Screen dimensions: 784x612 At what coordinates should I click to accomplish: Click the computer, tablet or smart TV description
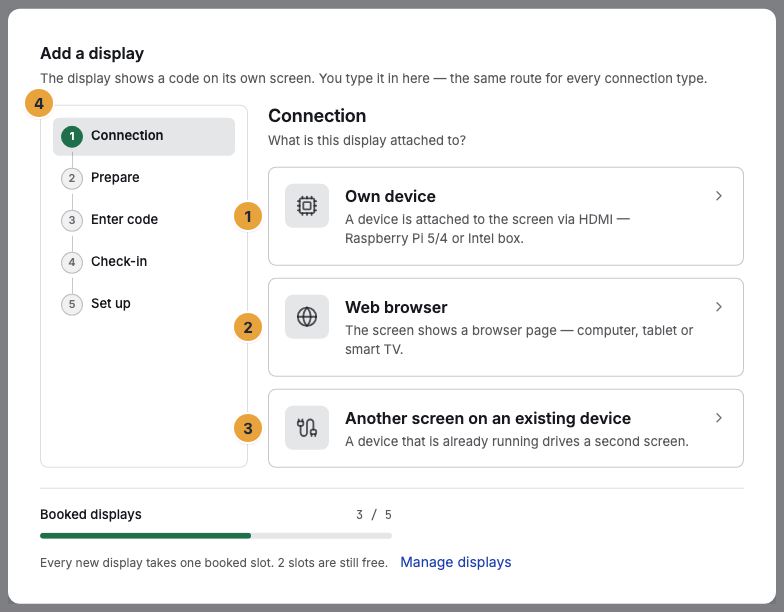tap(519, 340)
